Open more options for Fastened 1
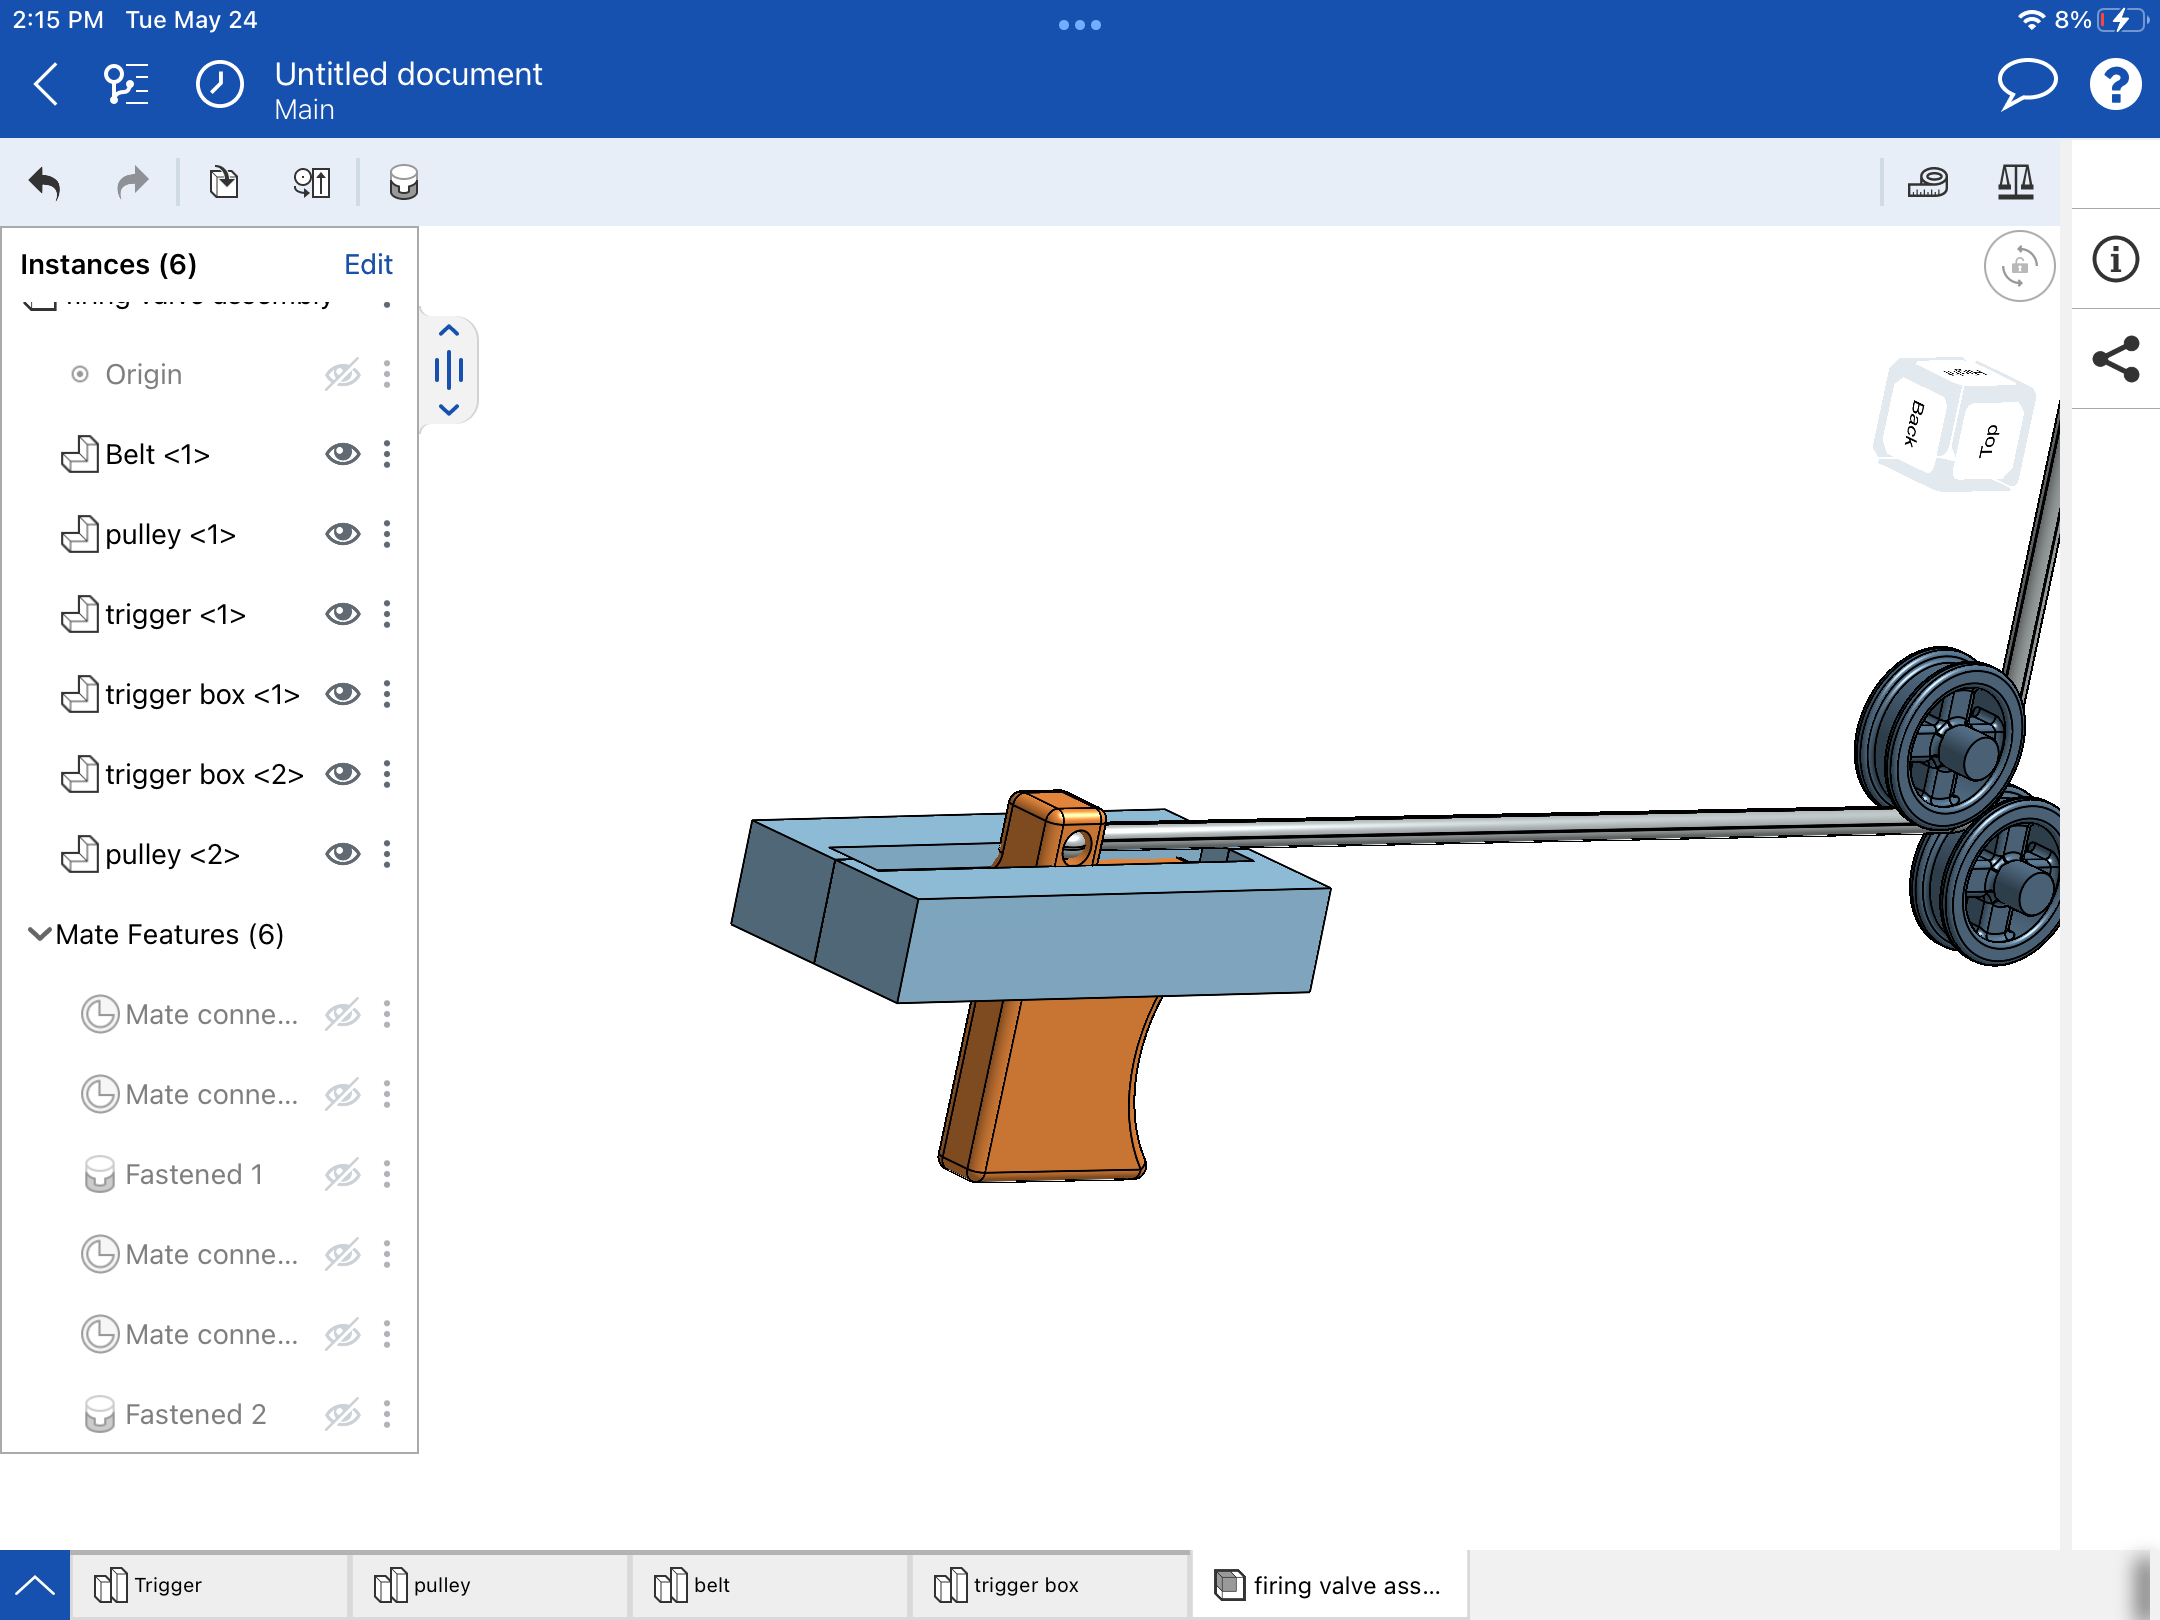 point(387,1174)
